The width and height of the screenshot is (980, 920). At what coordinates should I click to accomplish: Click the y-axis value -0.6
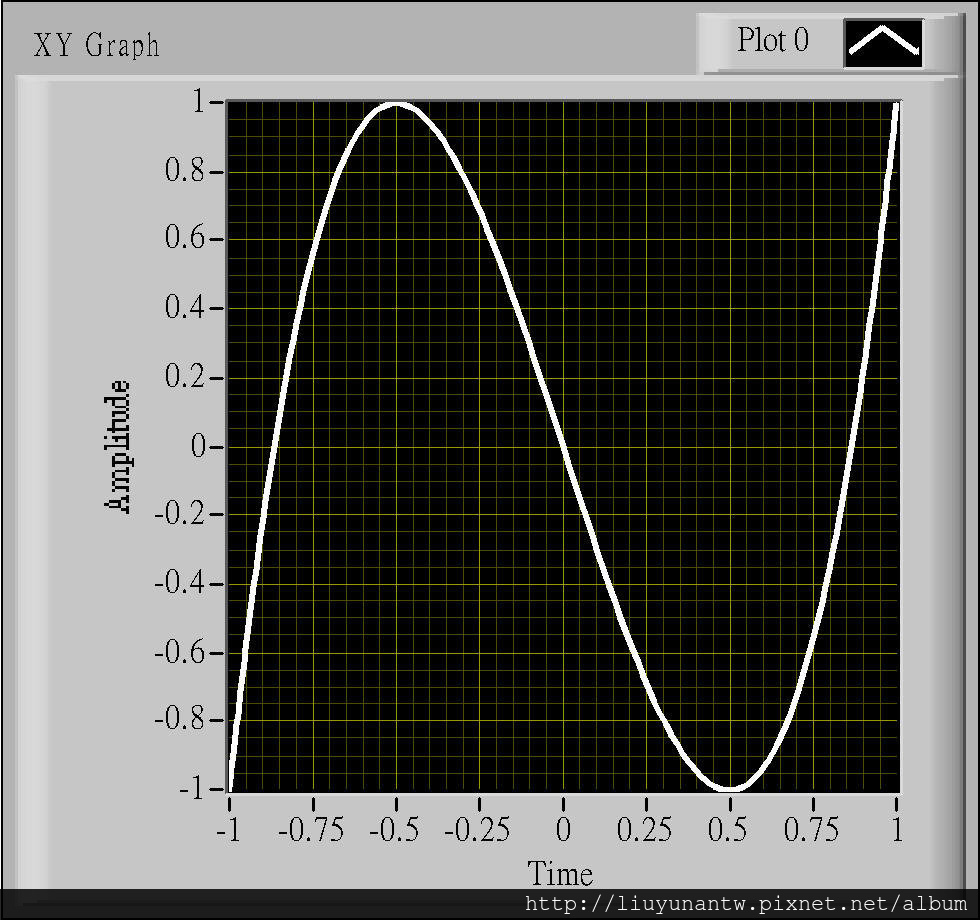[x=180, y=652]
